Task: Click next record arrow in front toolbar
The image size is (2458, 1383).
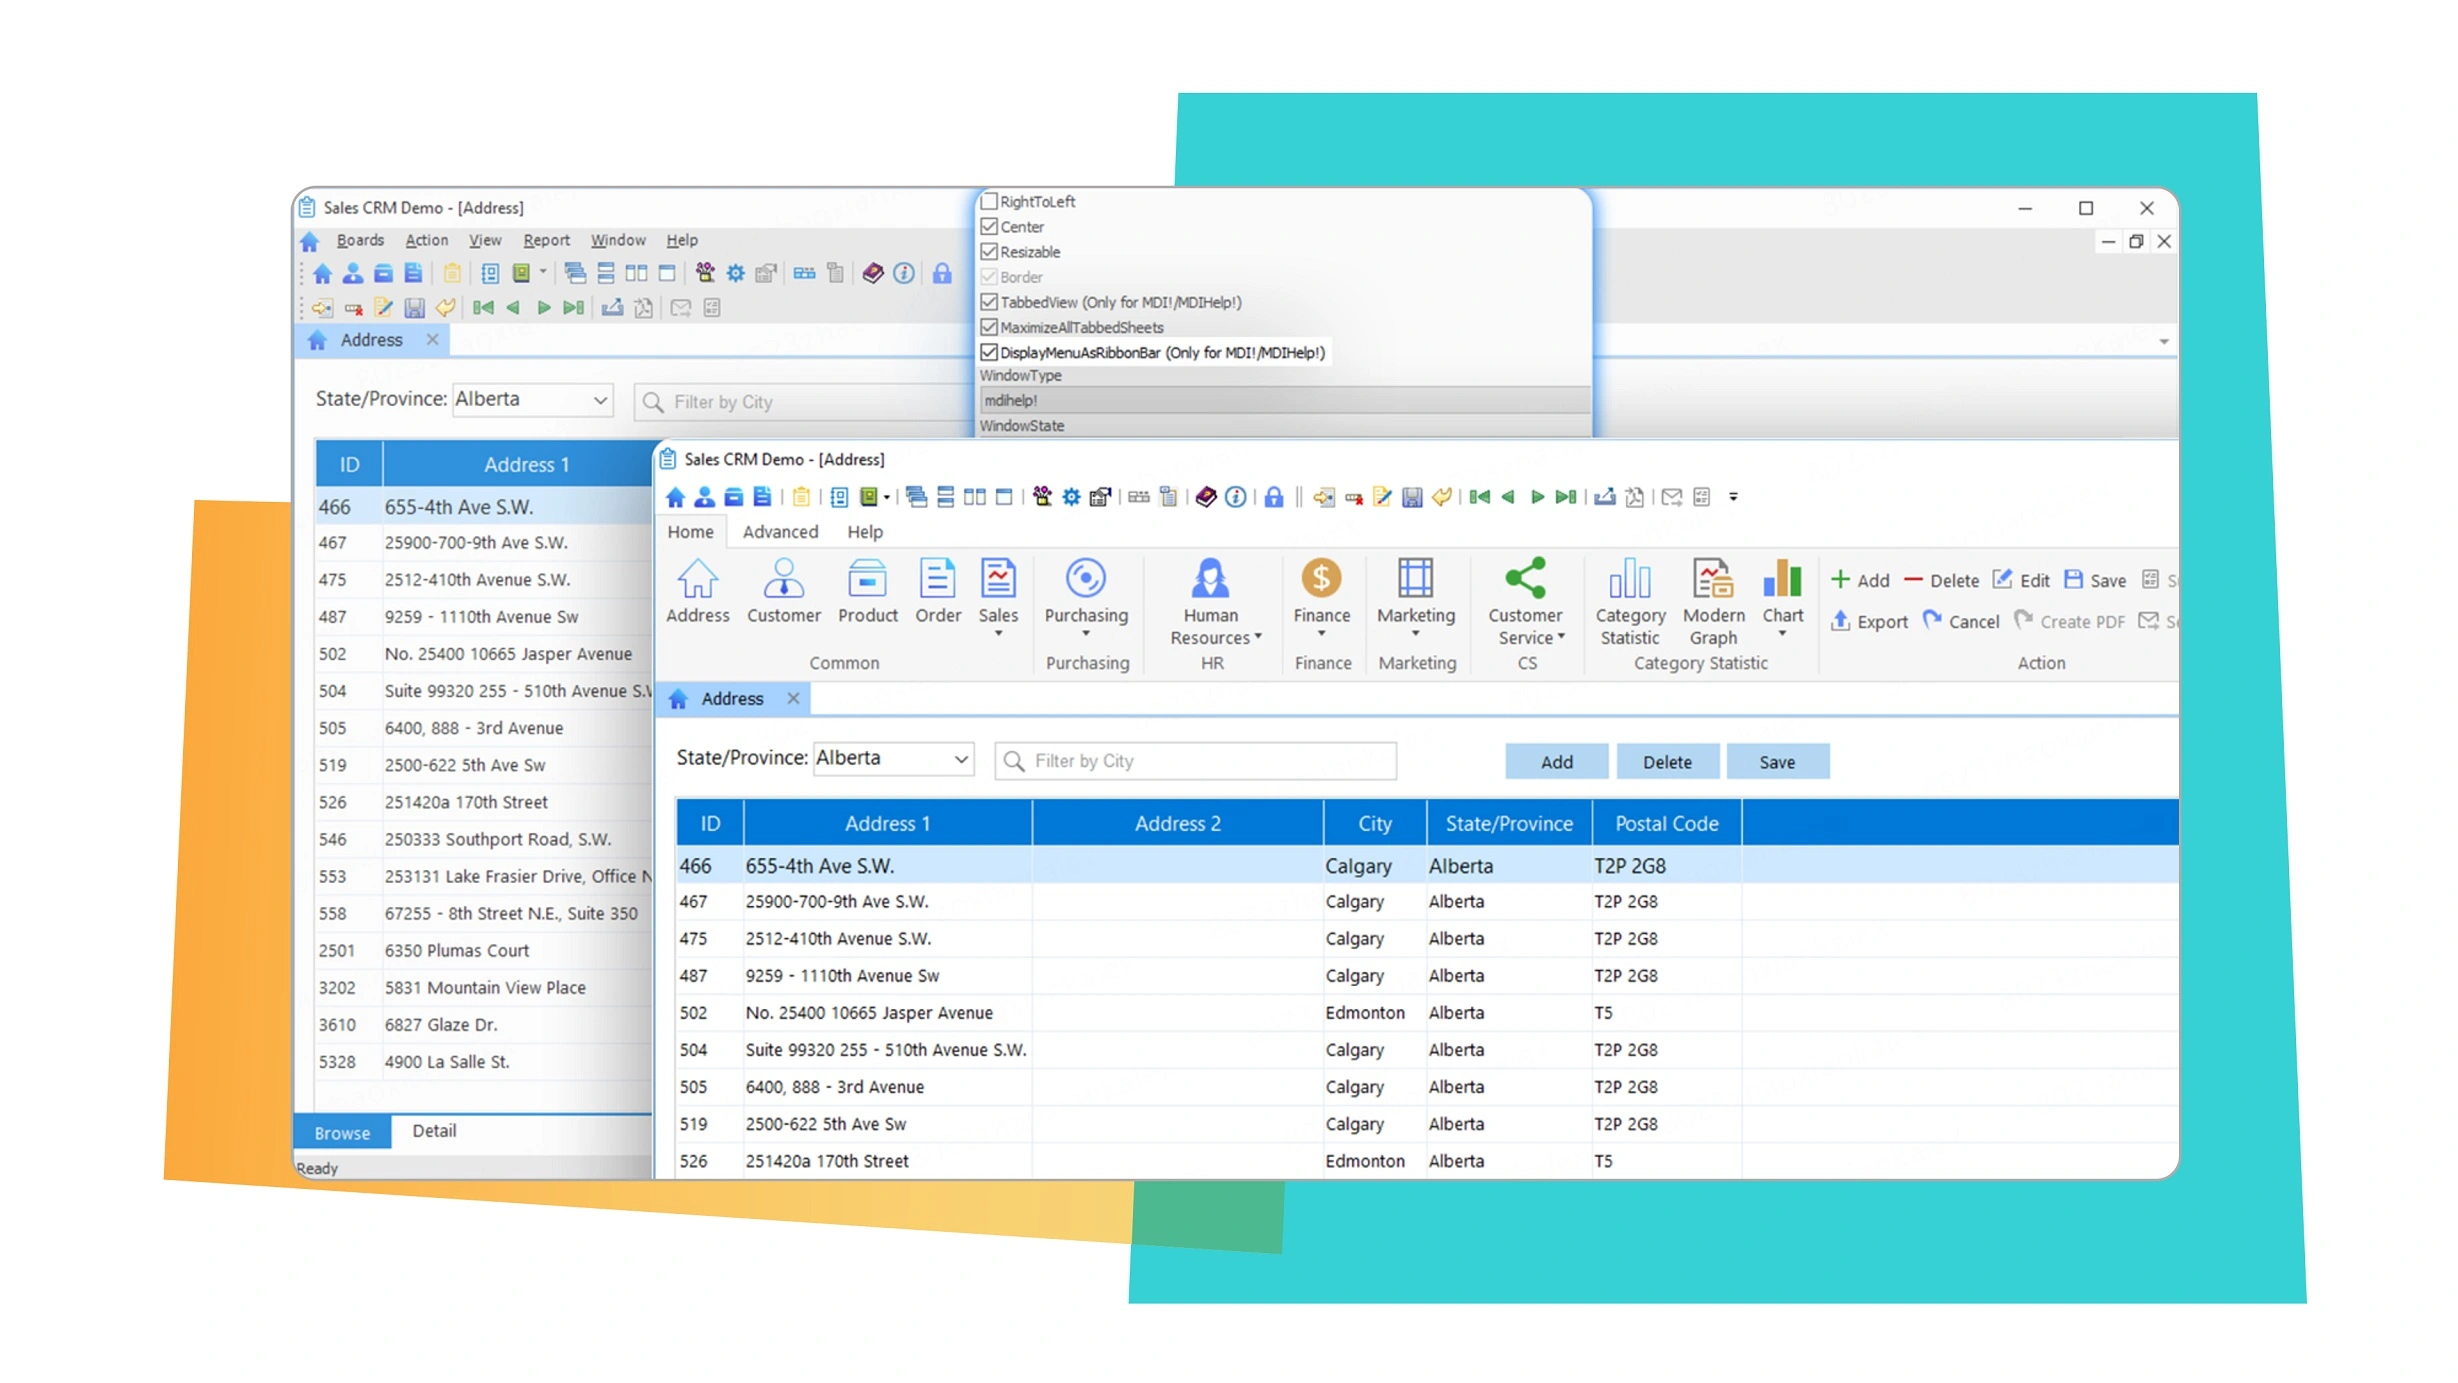Action: tap(1537, 497)
